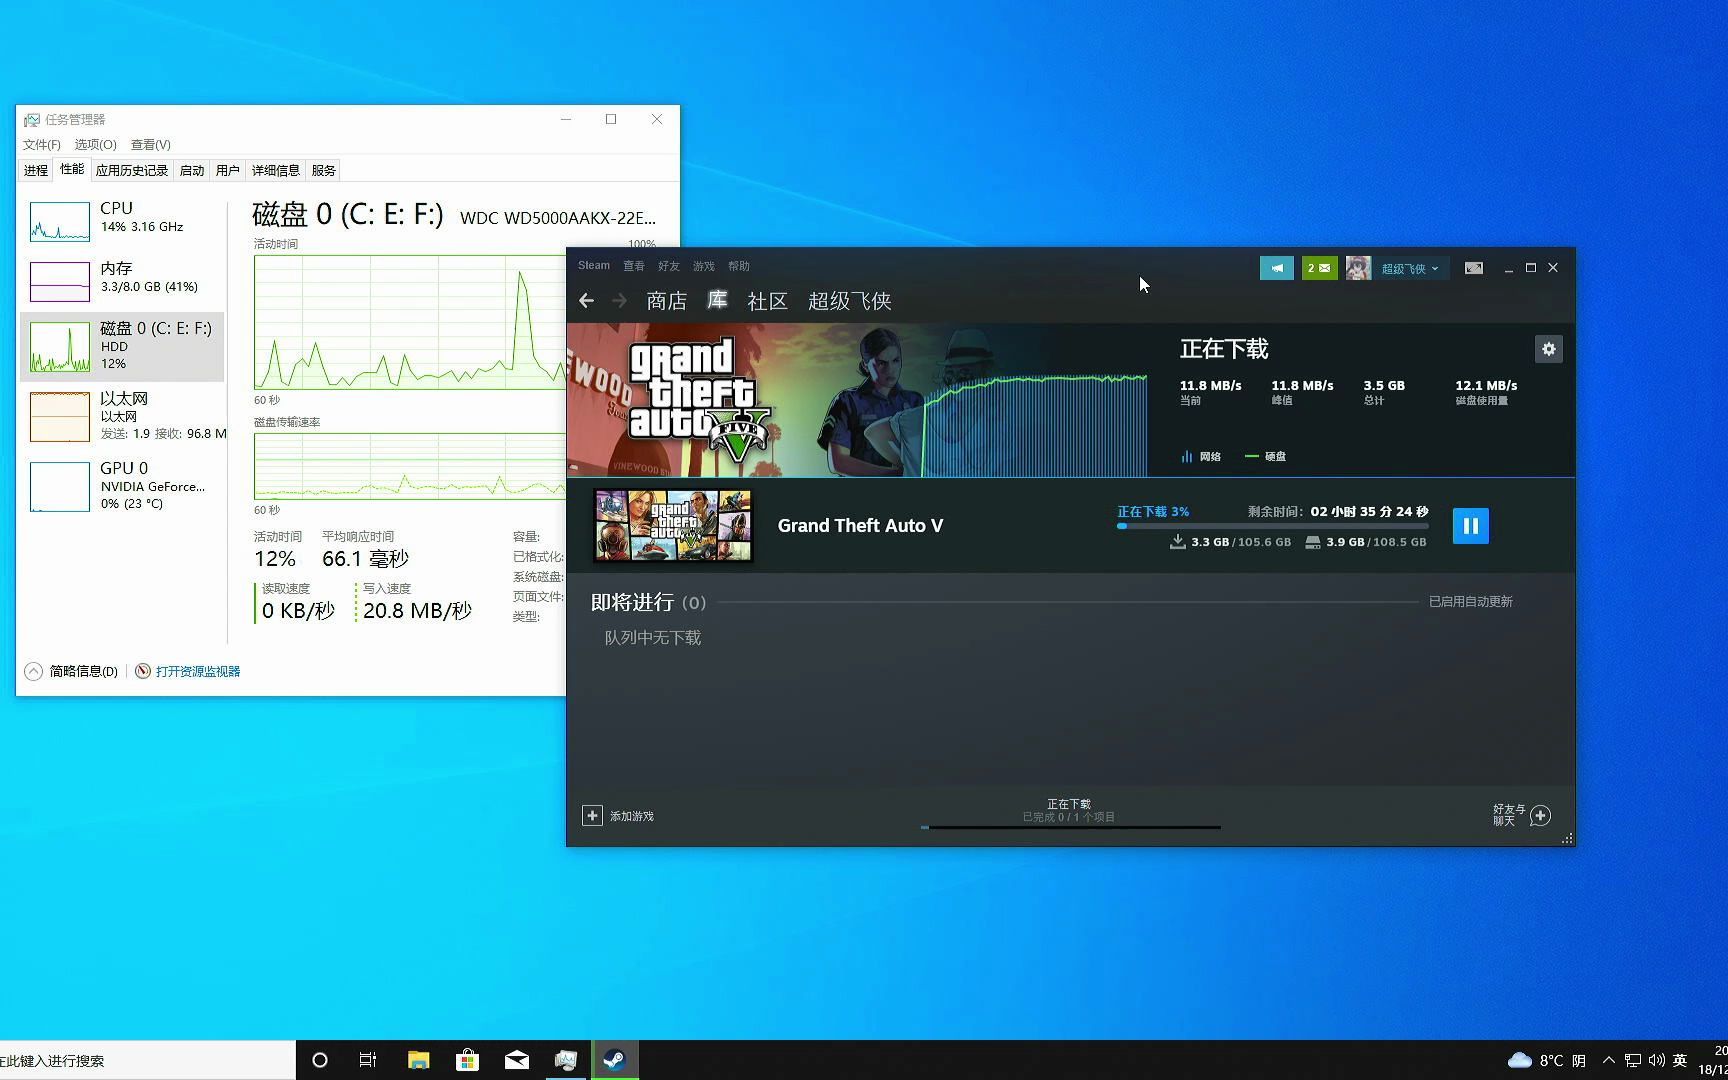This screenshot has width=1728, height=1080.
Task: Go back with Steam's left arrow
Action: pyautogui.click(x=587, y=300)
